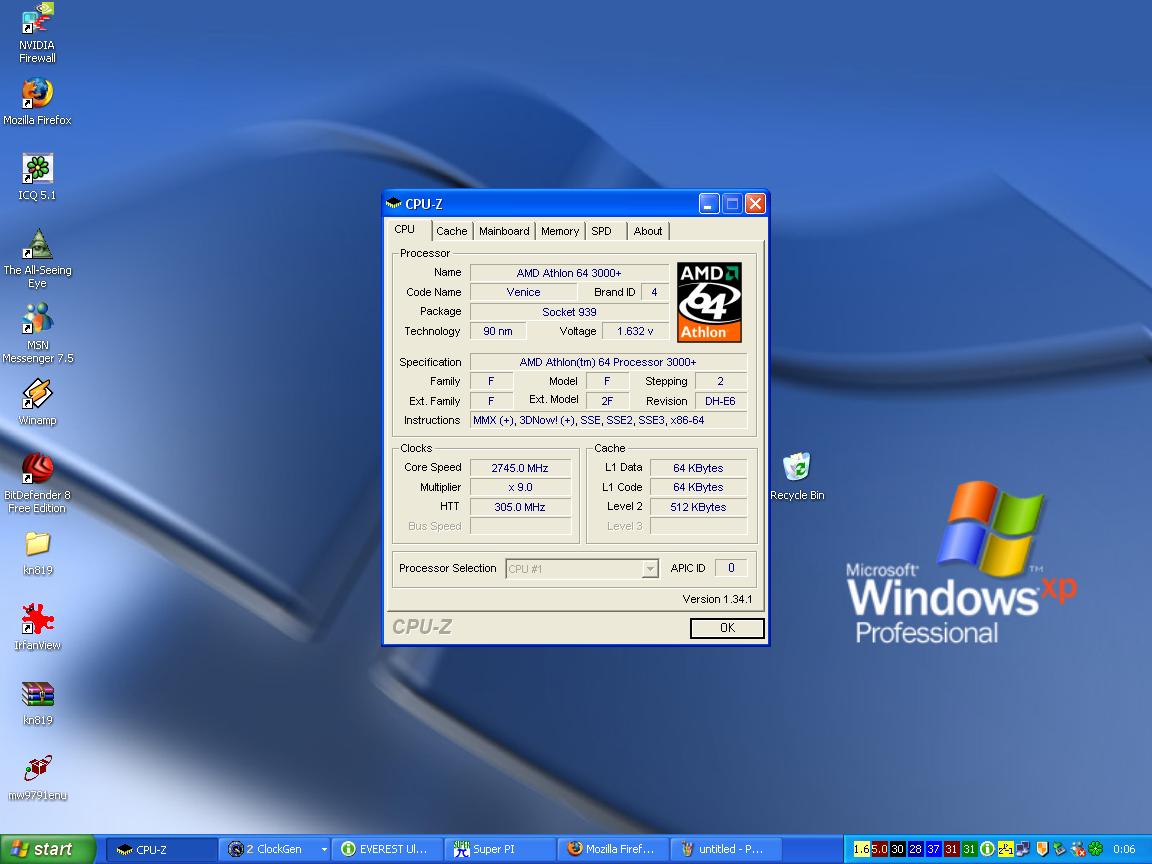Open IrfanView desktop shortcut
Viewport: 1152px width, 864px height.
37,627
